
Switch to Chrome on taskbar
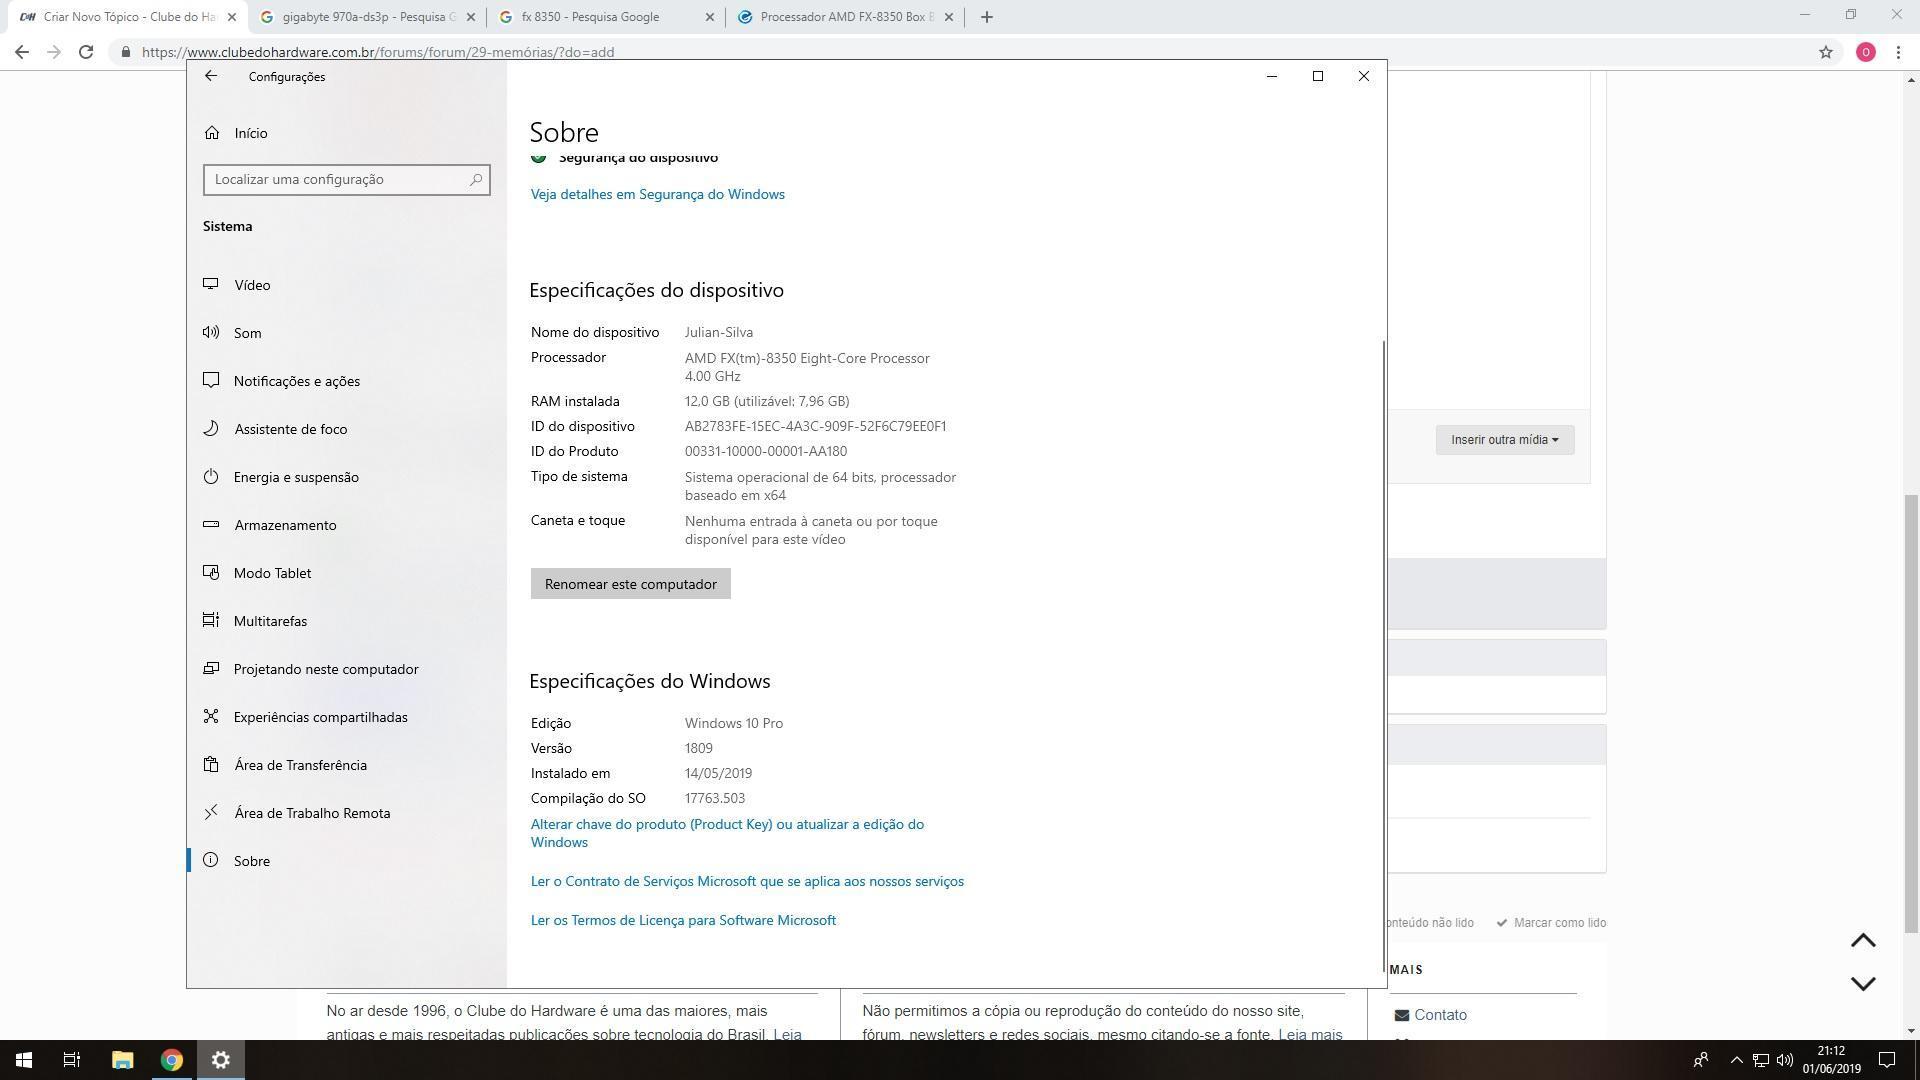(x=172, y=1060)
